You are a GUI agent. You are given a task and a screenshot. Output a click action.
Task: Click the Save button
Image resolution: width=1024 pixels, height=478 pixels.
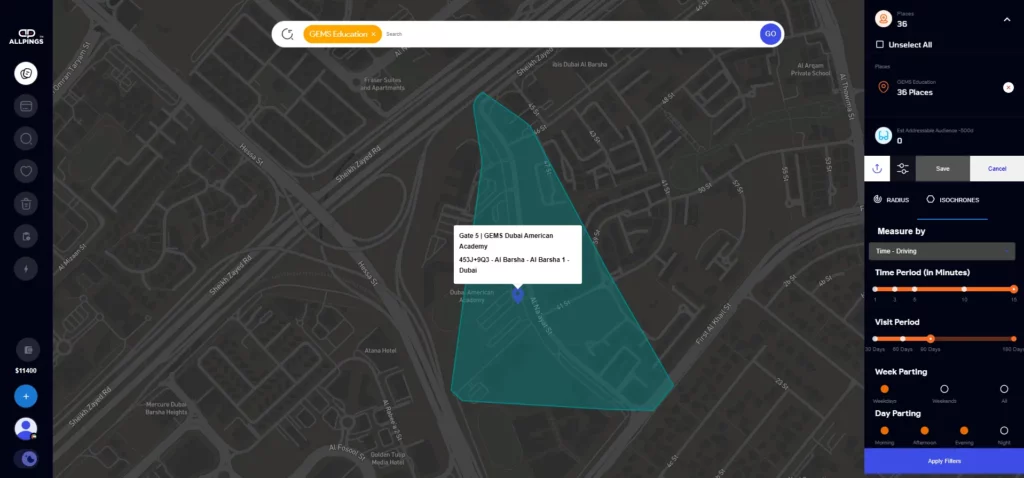tap(942, 168)
